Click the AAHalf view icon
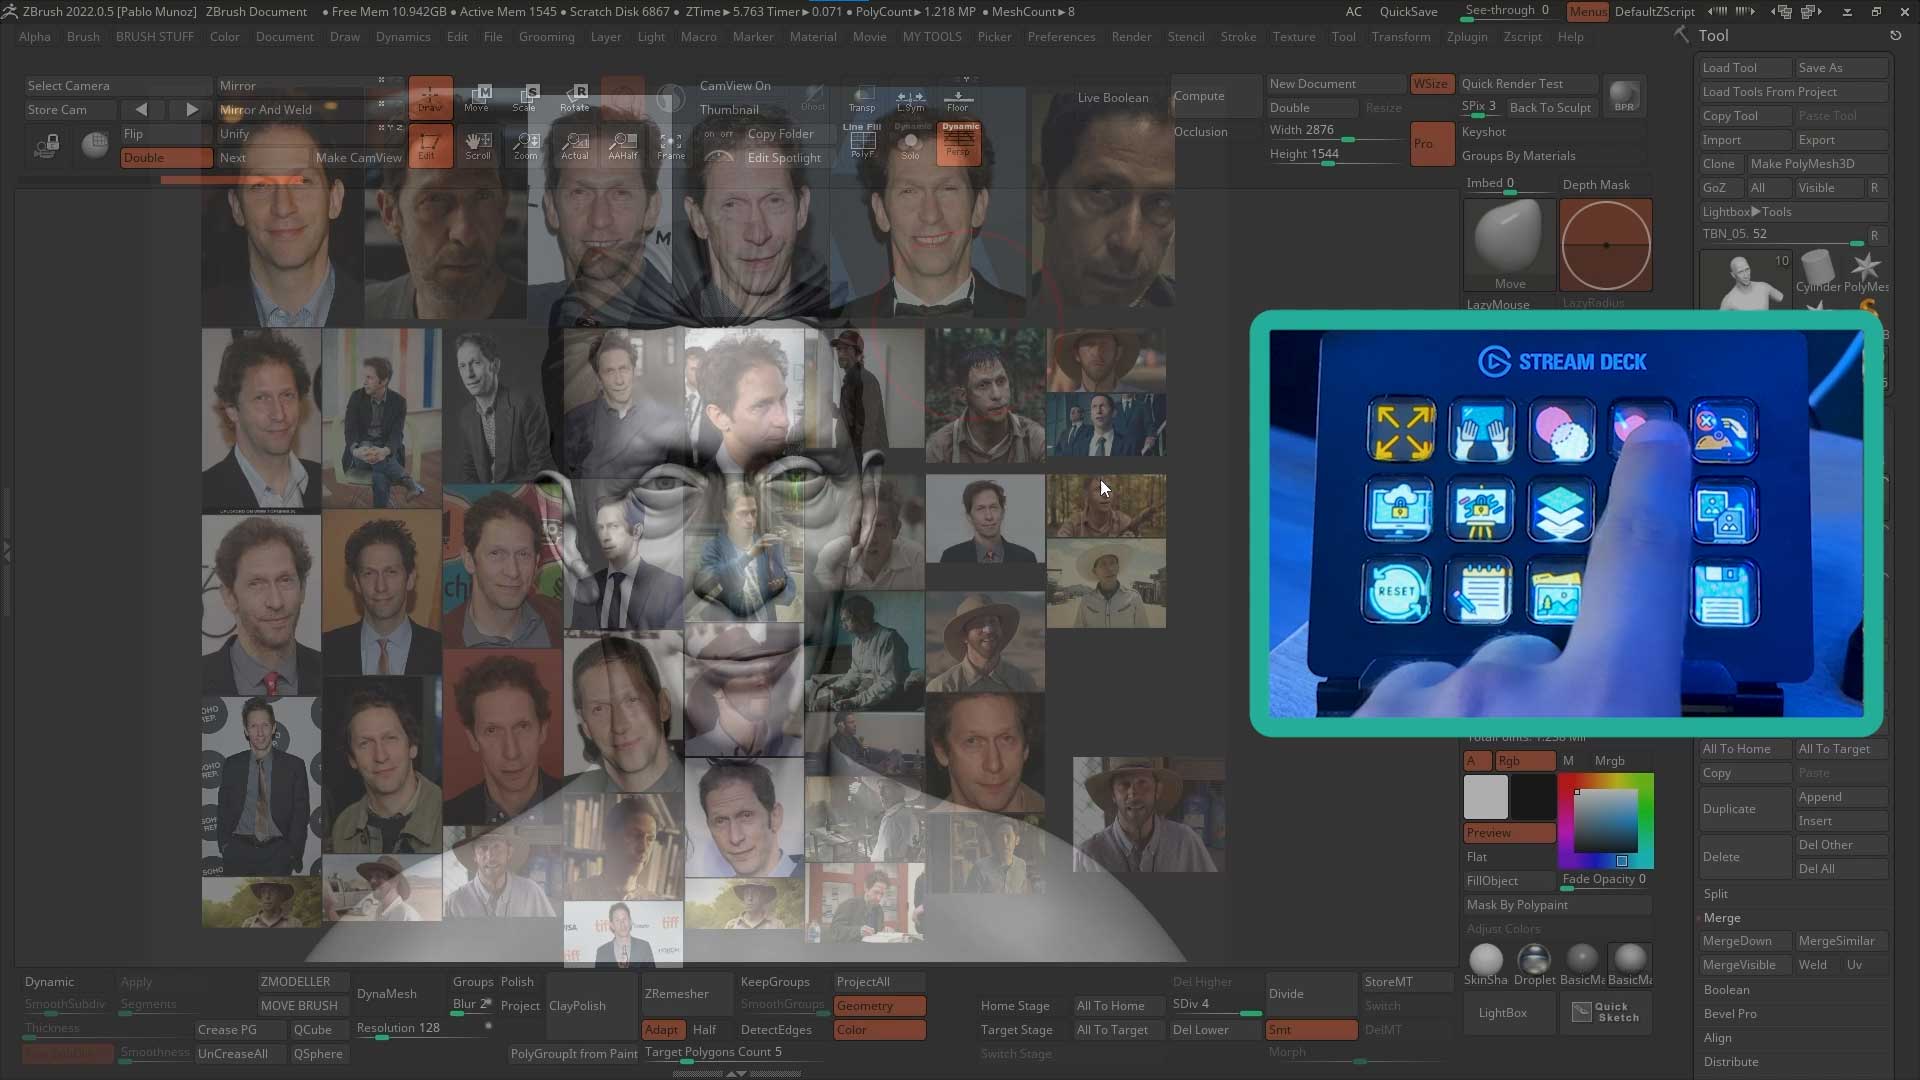 623,146
